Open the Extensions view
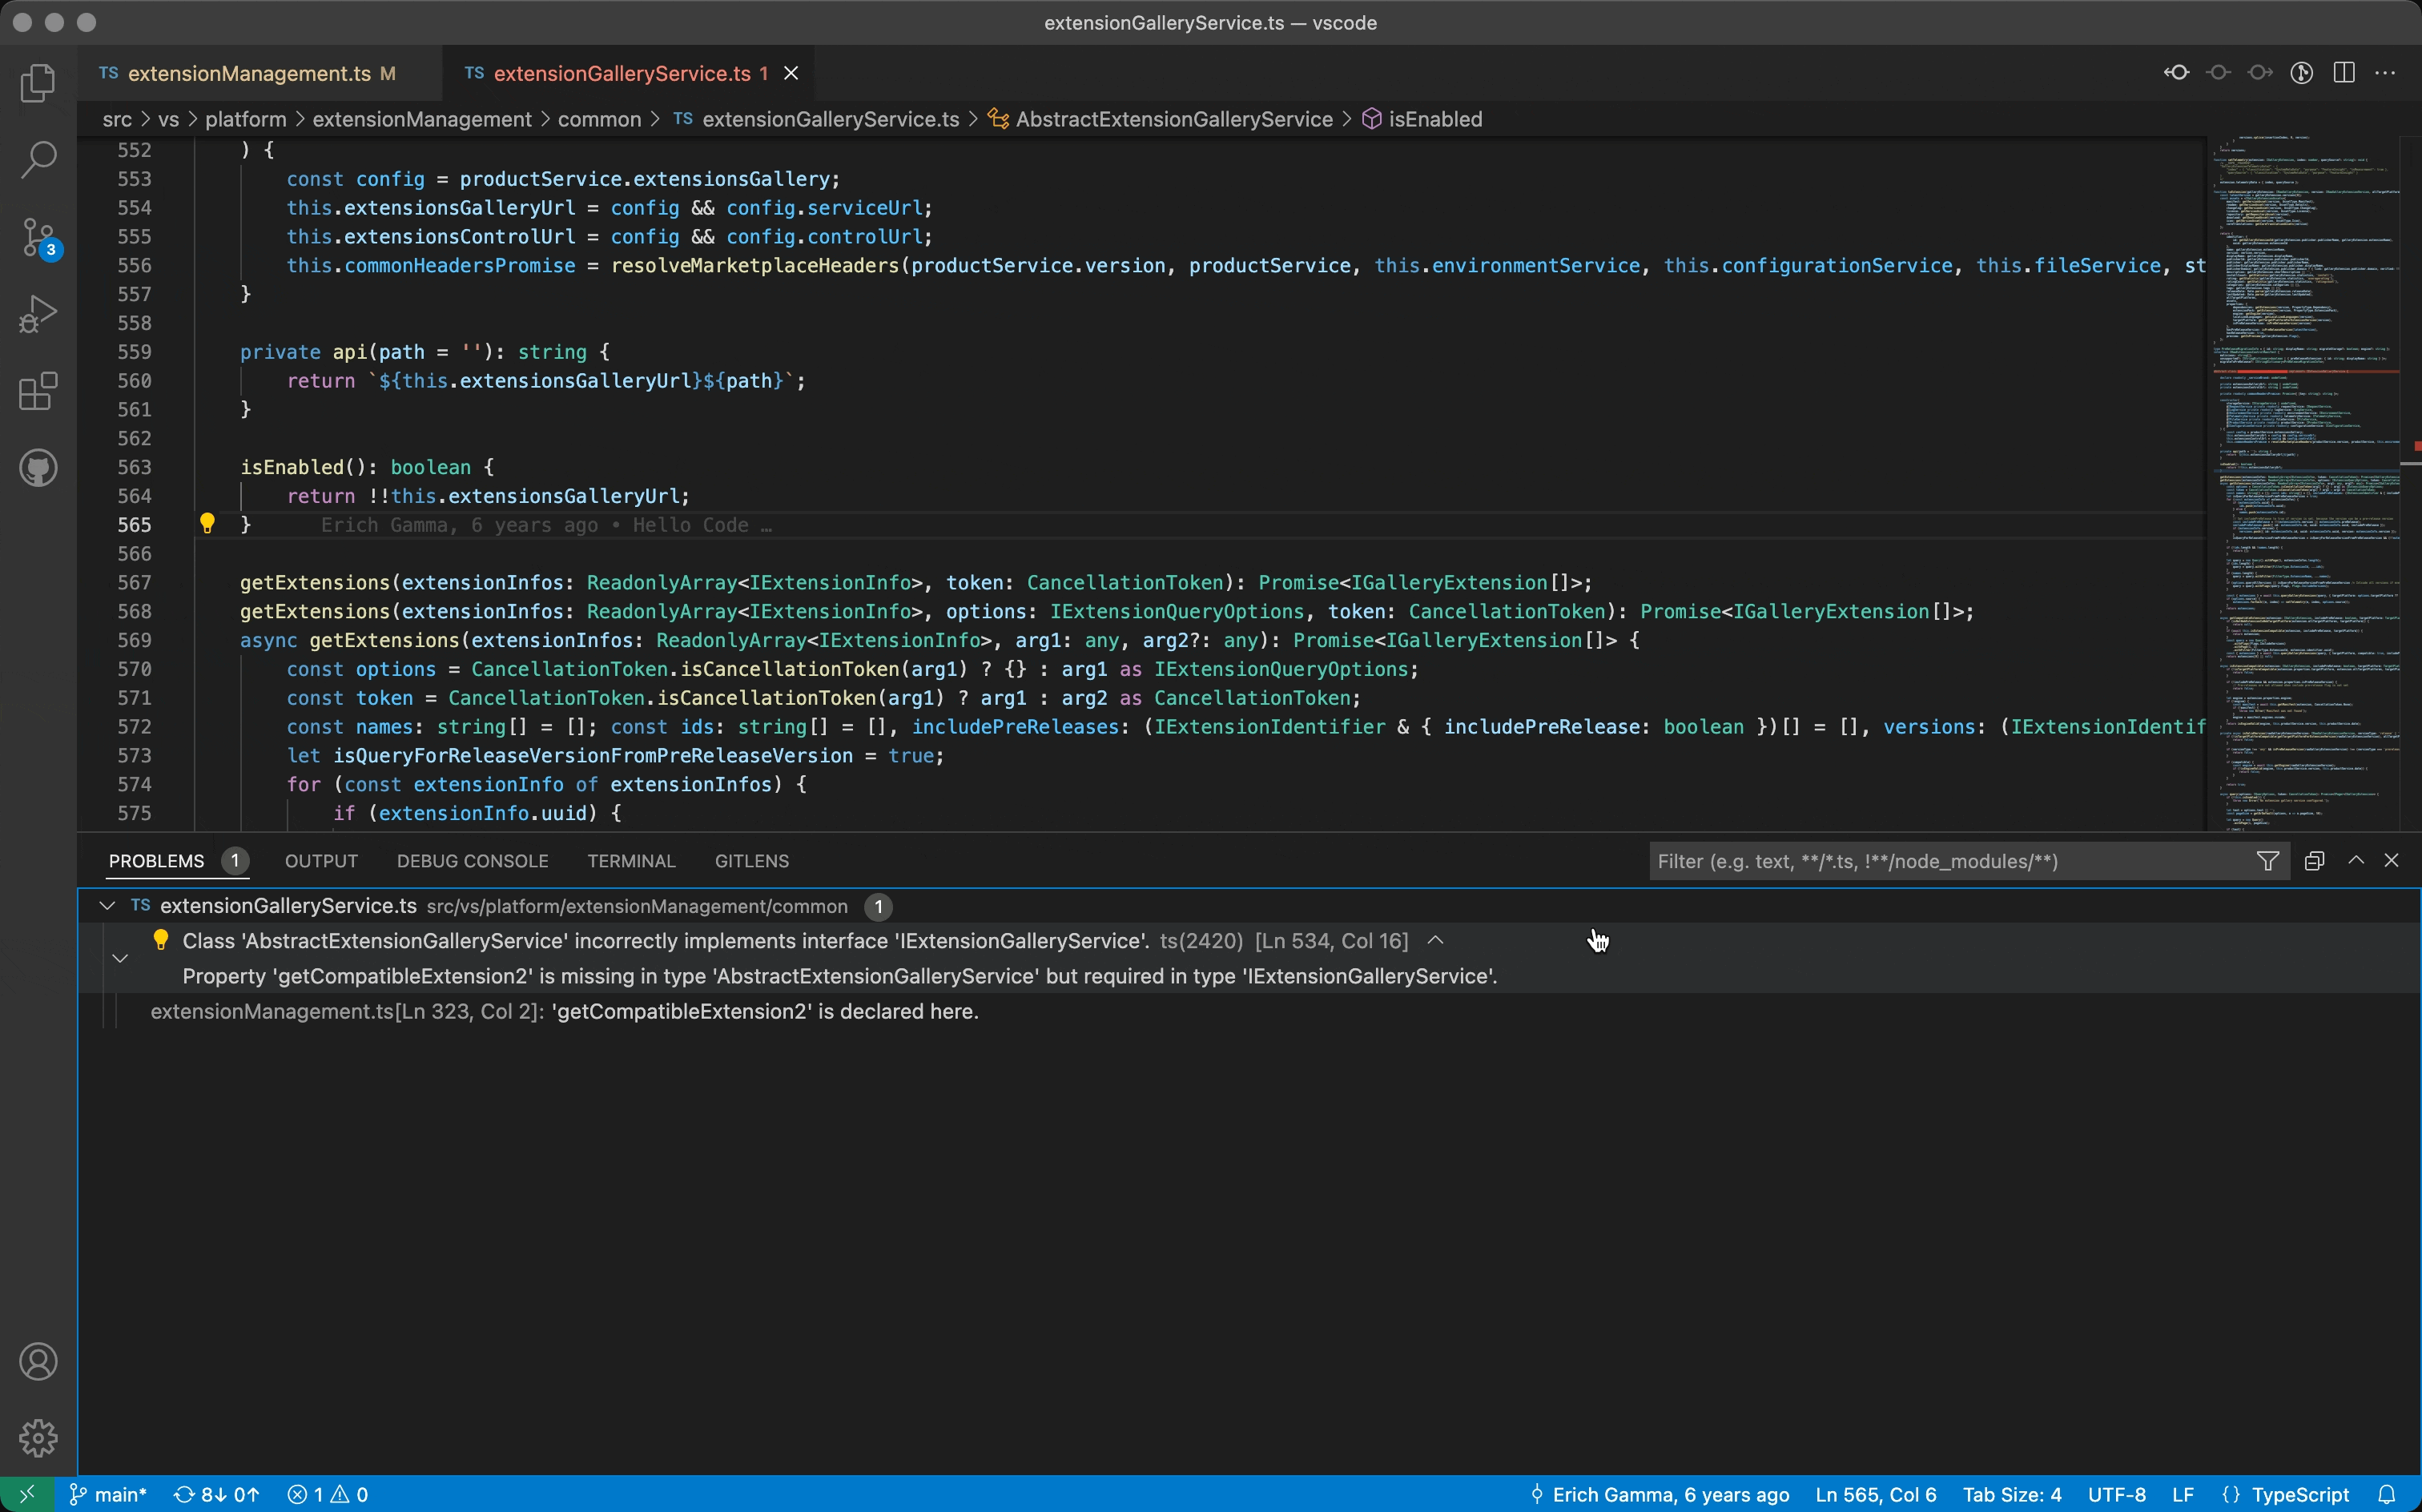 [x=38, y=391]
